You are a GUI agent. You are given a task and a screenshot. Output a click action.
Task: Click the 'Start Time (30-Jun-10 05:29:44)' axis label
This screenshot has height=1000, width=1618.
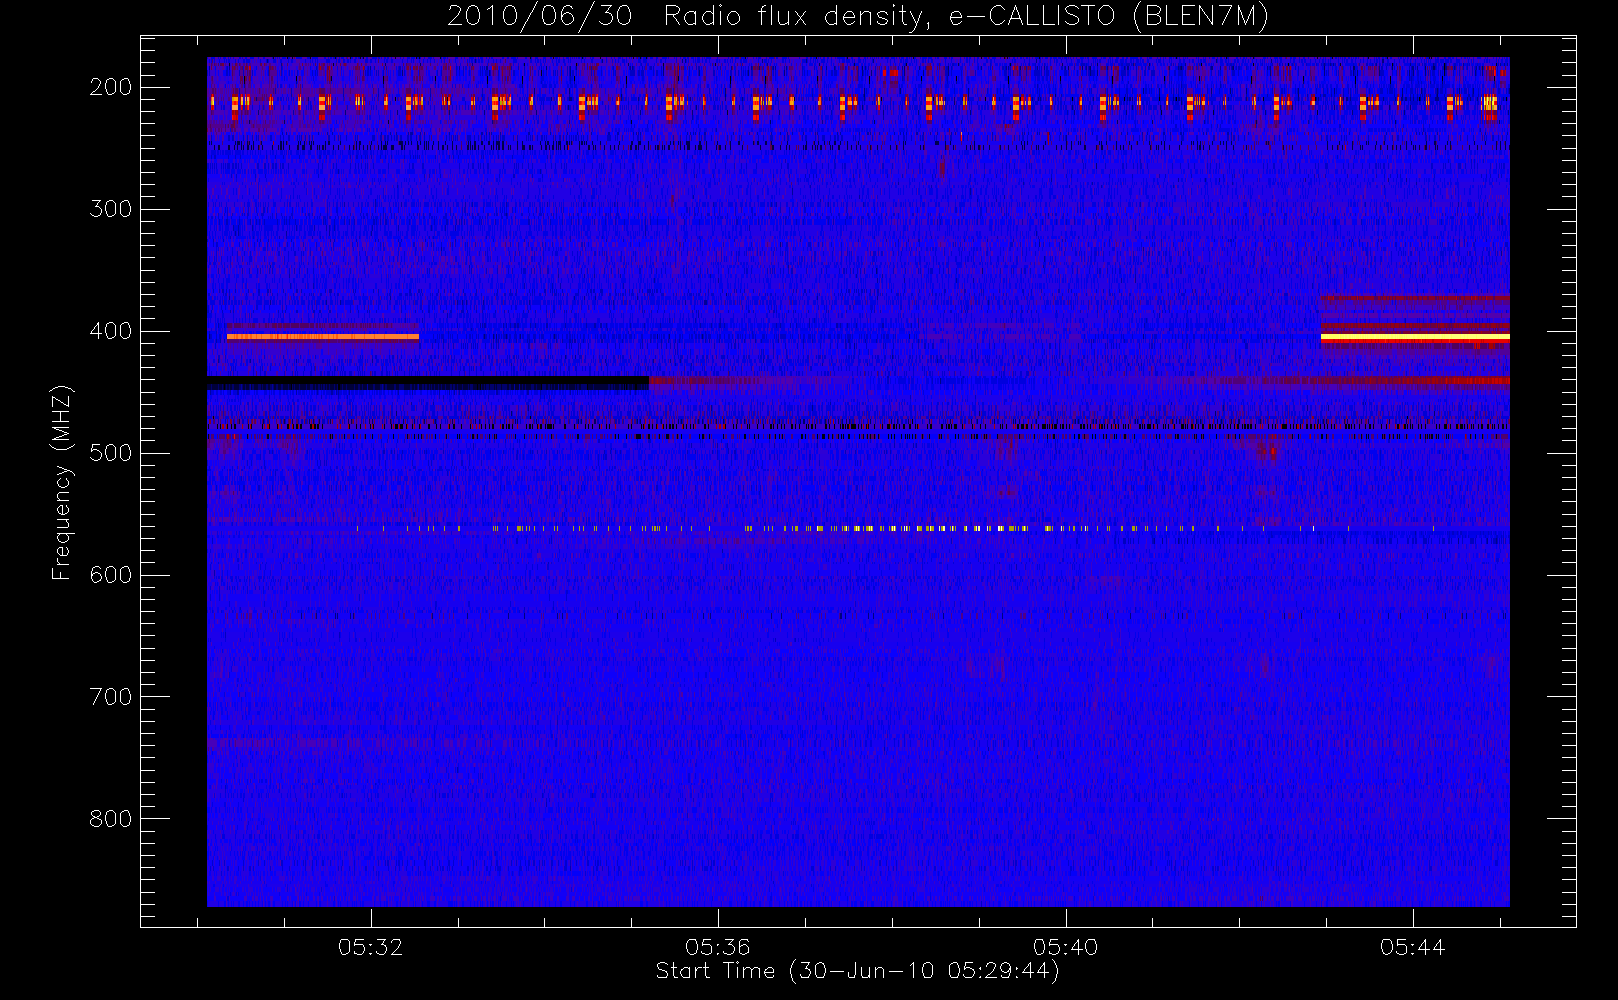point(857,972)
